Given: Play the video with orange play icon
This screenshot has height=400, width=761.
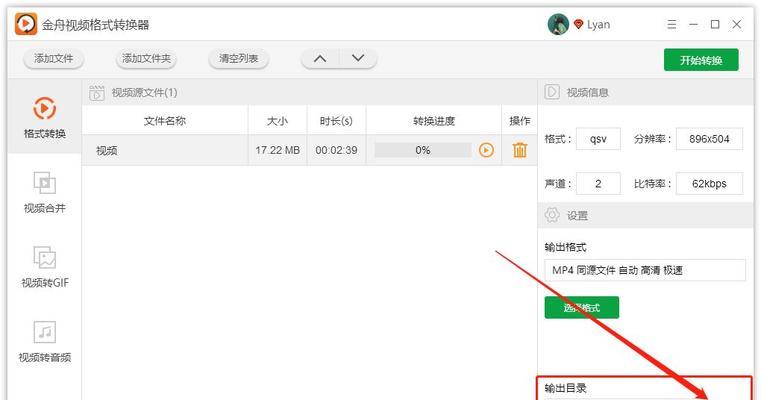Looking at the screenshot, I should (x=486, y=150).
